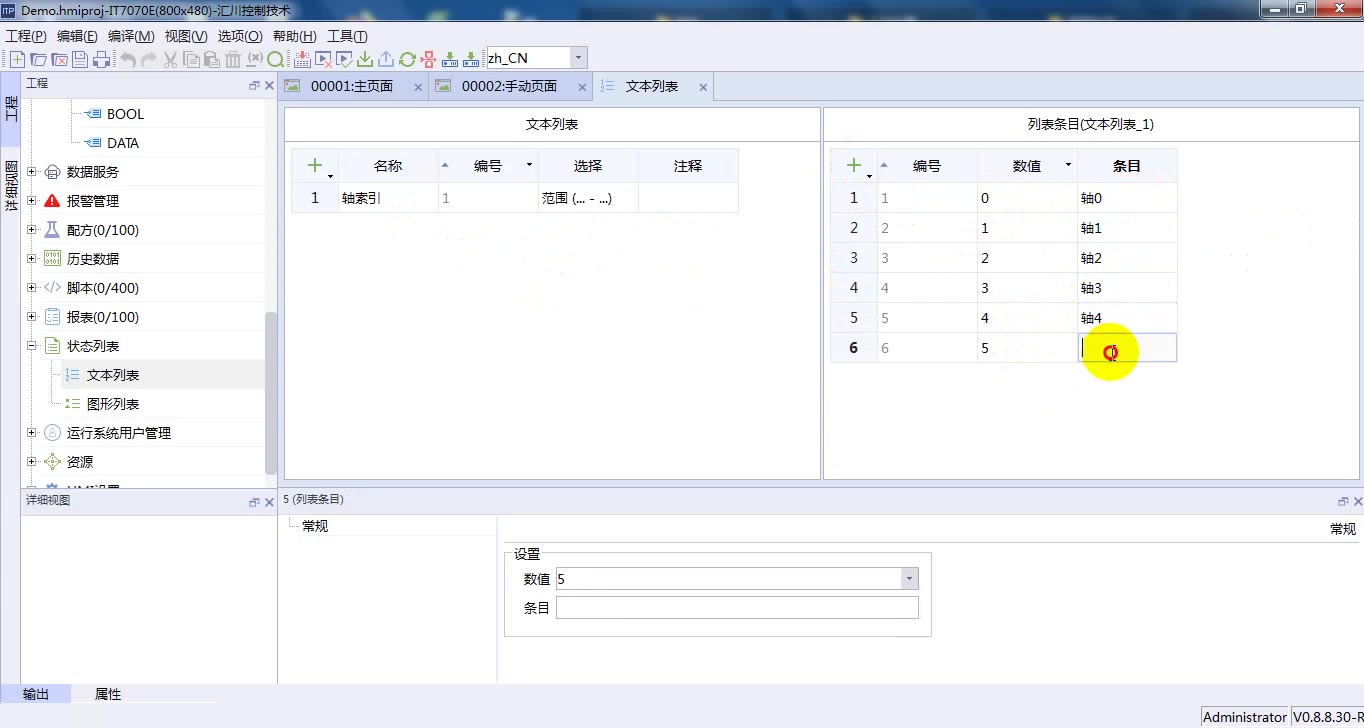1364x728 pixels.
Task: Expand the 历史数据 tree node
Action: pyautogui.click(x=31, y=259)
